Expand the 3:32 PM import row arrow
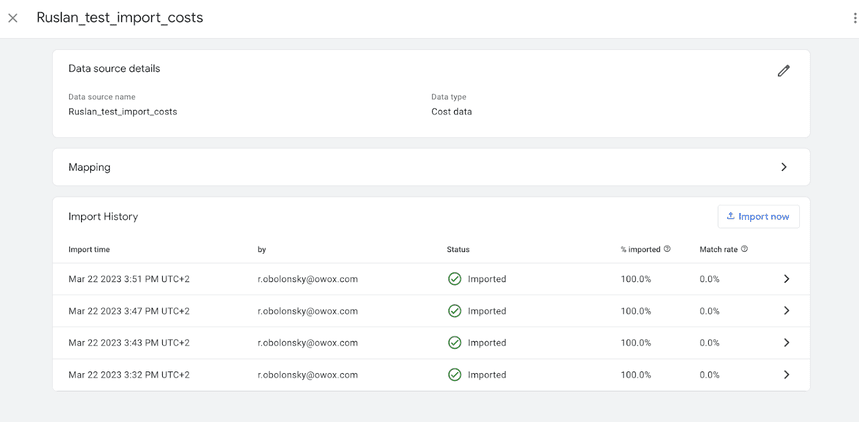Screen dimensions: 859x422 tap(786, 375)
